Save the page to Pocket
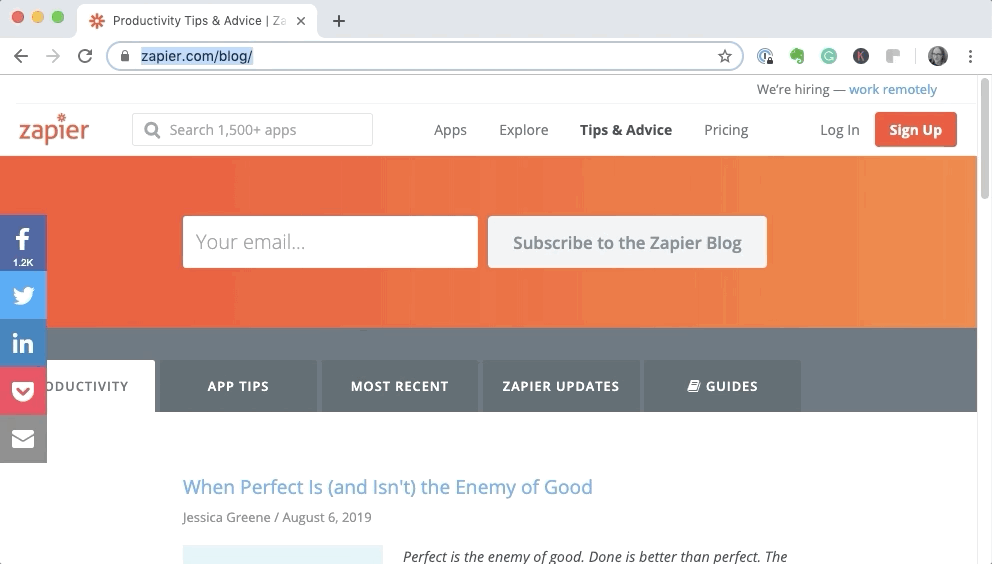Screen dimensions: 992x564 pyautogui.click(x=23, y=391)
